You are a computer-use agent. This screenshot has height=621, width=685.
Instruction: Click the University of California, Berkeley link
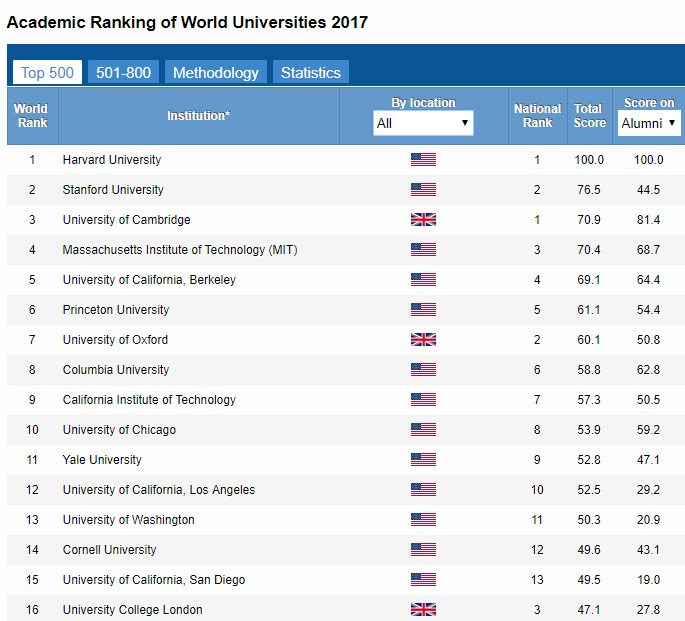click(x=149, y=280)
